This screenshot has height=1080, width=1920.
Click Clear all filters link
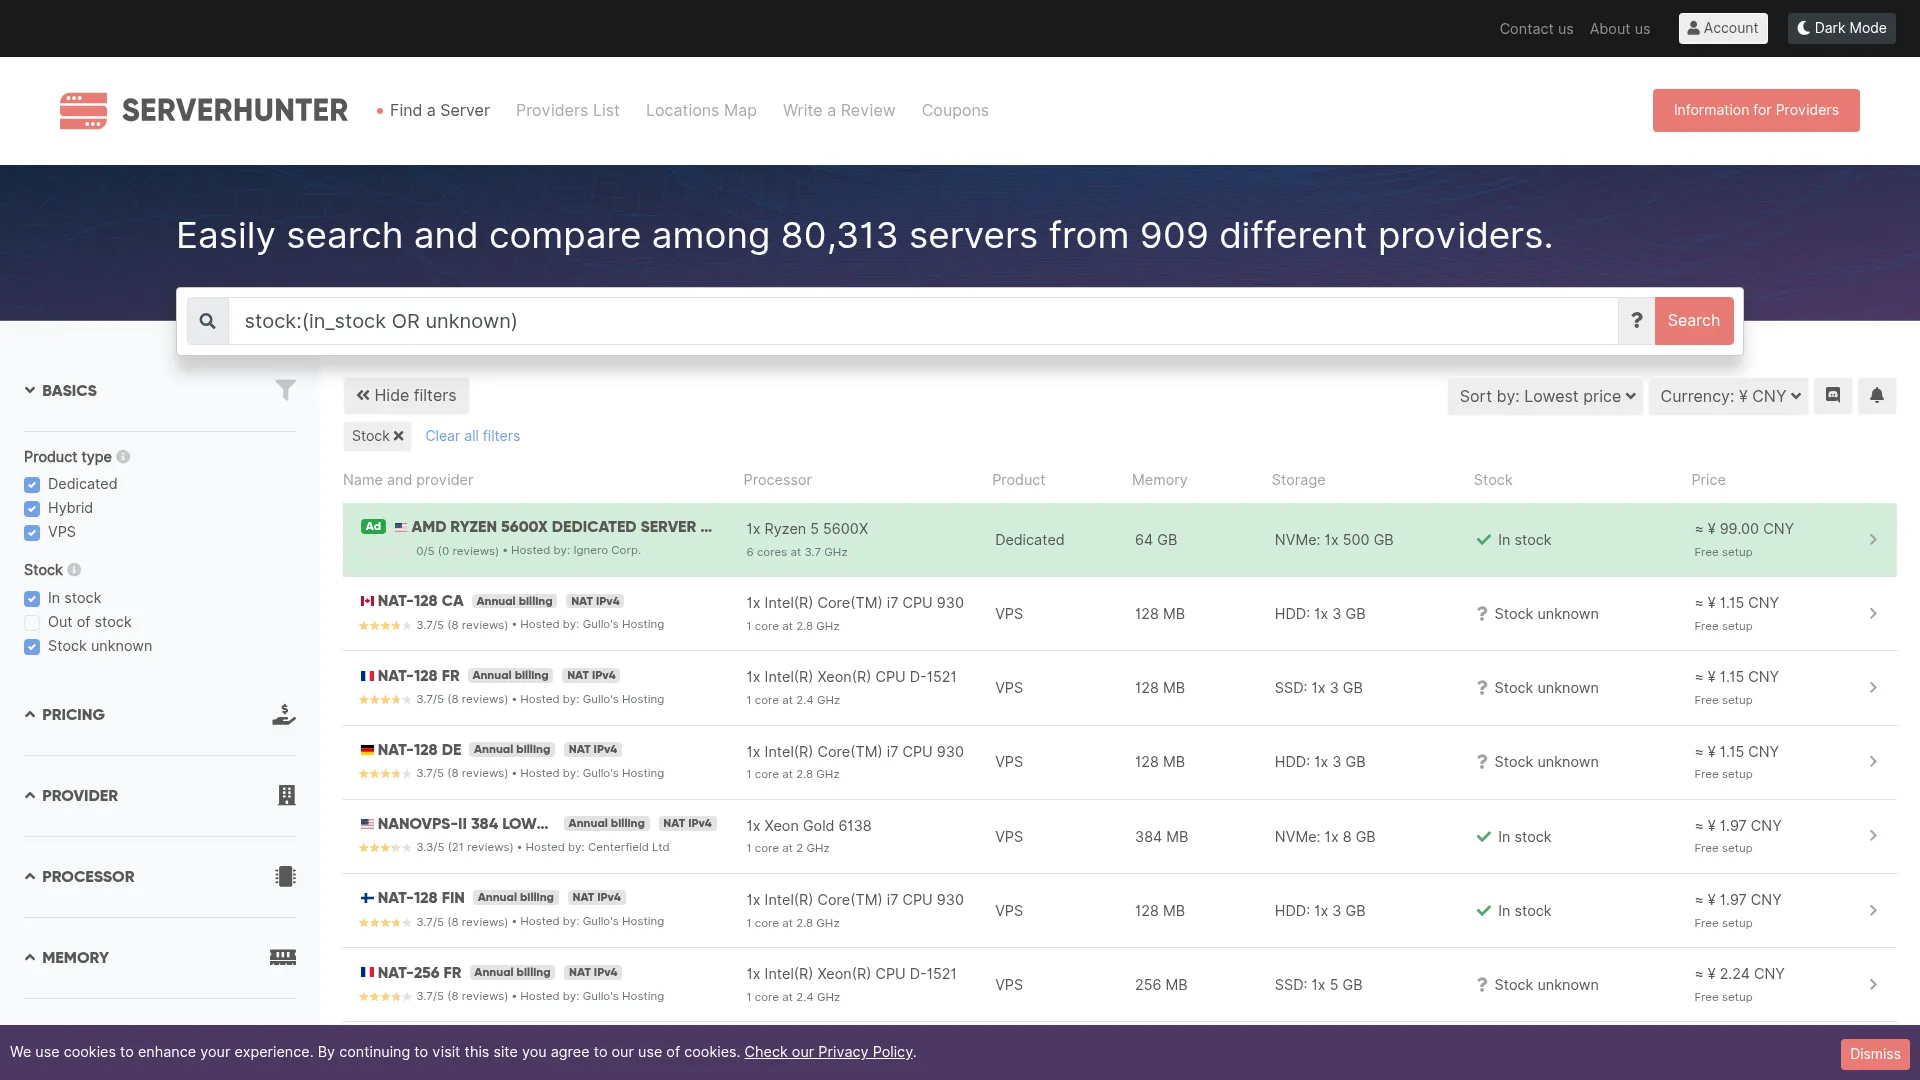pyautogui.click(x=472, y=436)
